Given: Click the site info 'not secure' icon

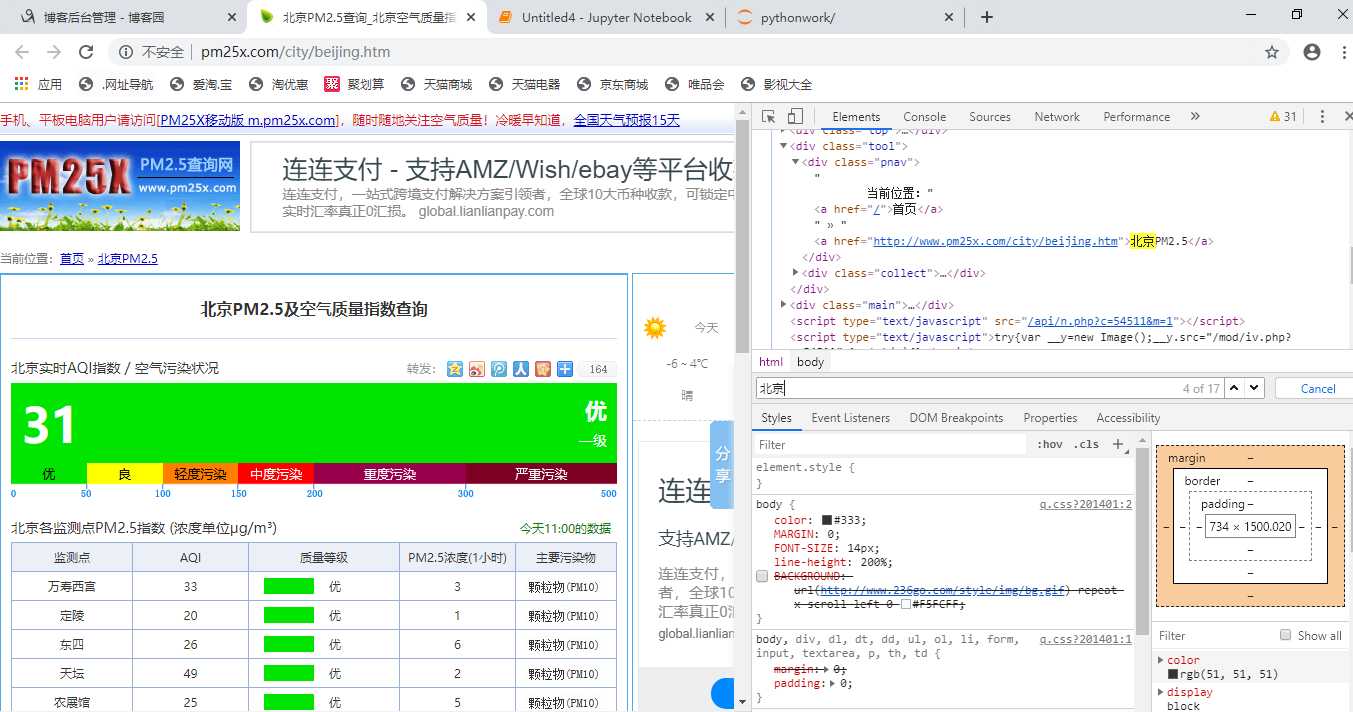Looking at the screenshot, I should pyautogui.click(x=125, y=52).
